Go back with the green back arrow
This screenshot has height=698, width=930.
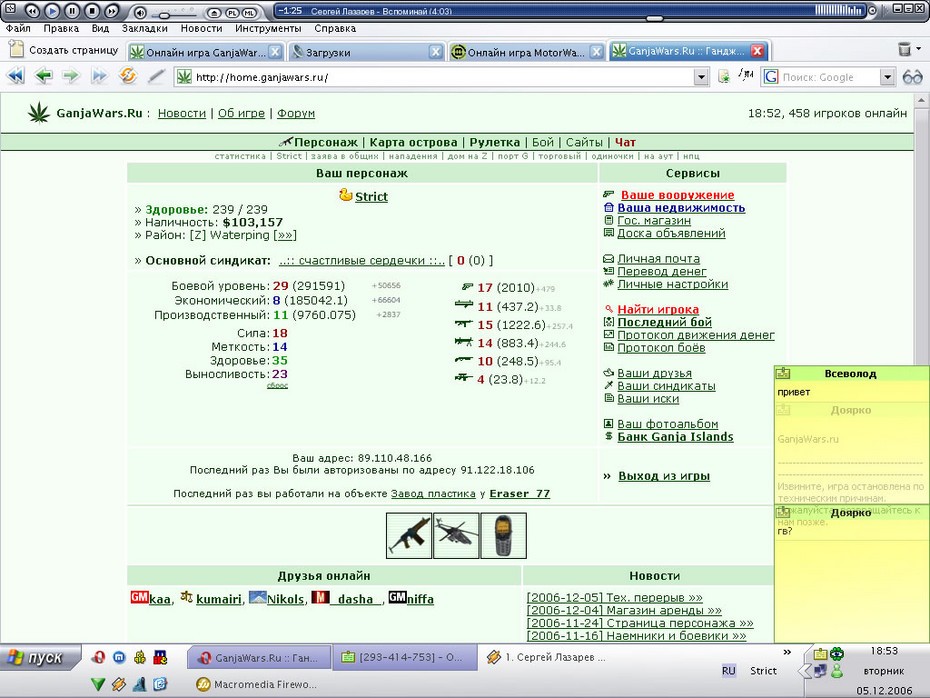43,76
